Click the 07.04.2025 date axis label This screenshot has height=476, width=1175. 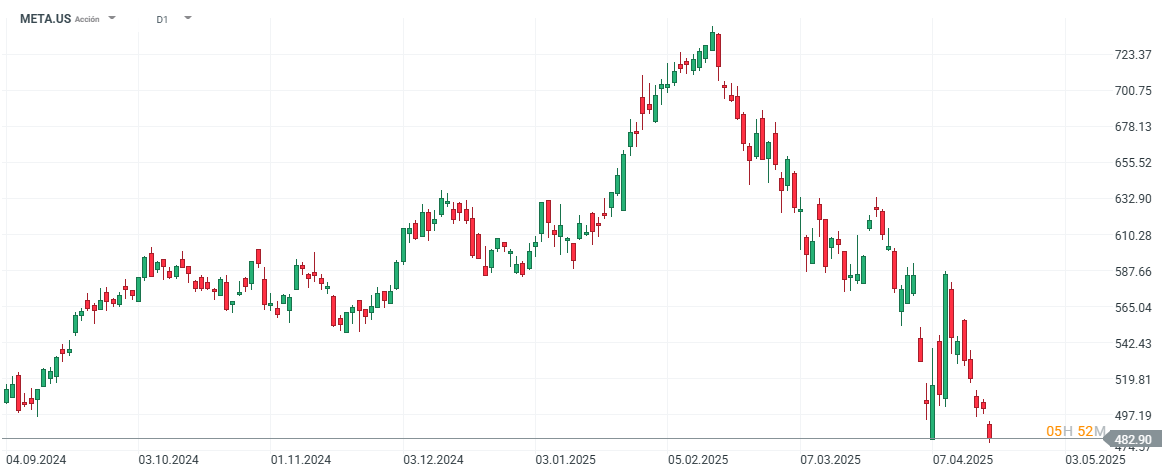coord(962,460)
